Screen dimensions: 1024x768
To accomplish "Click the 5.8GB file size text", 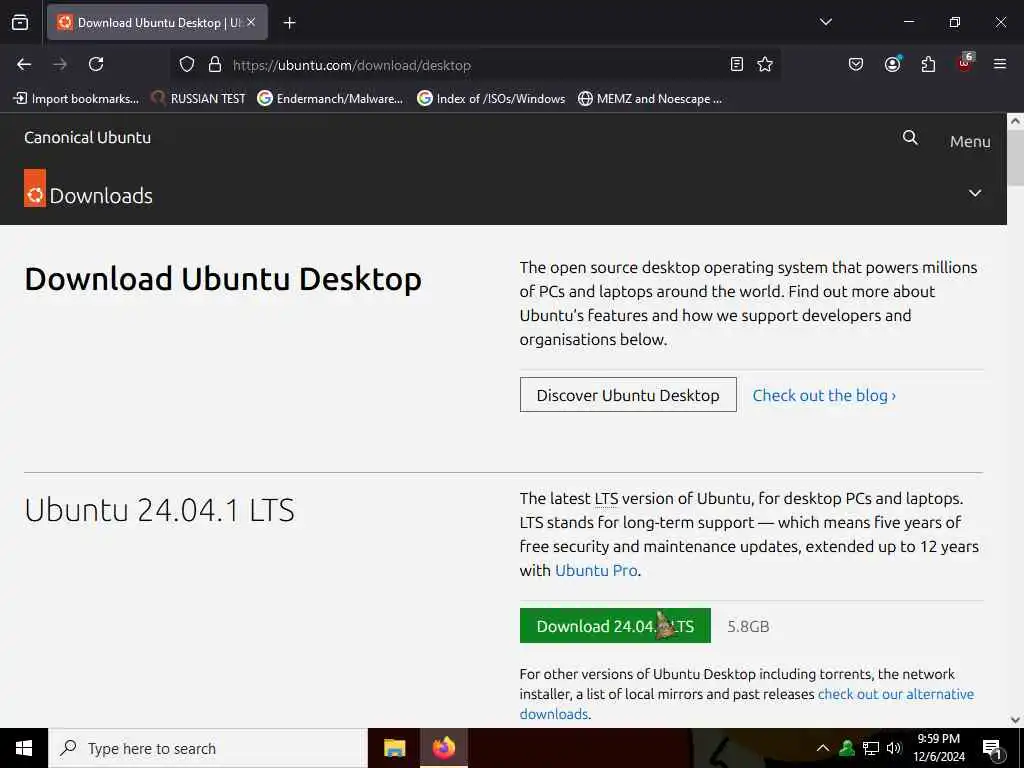I will point(748,626).
